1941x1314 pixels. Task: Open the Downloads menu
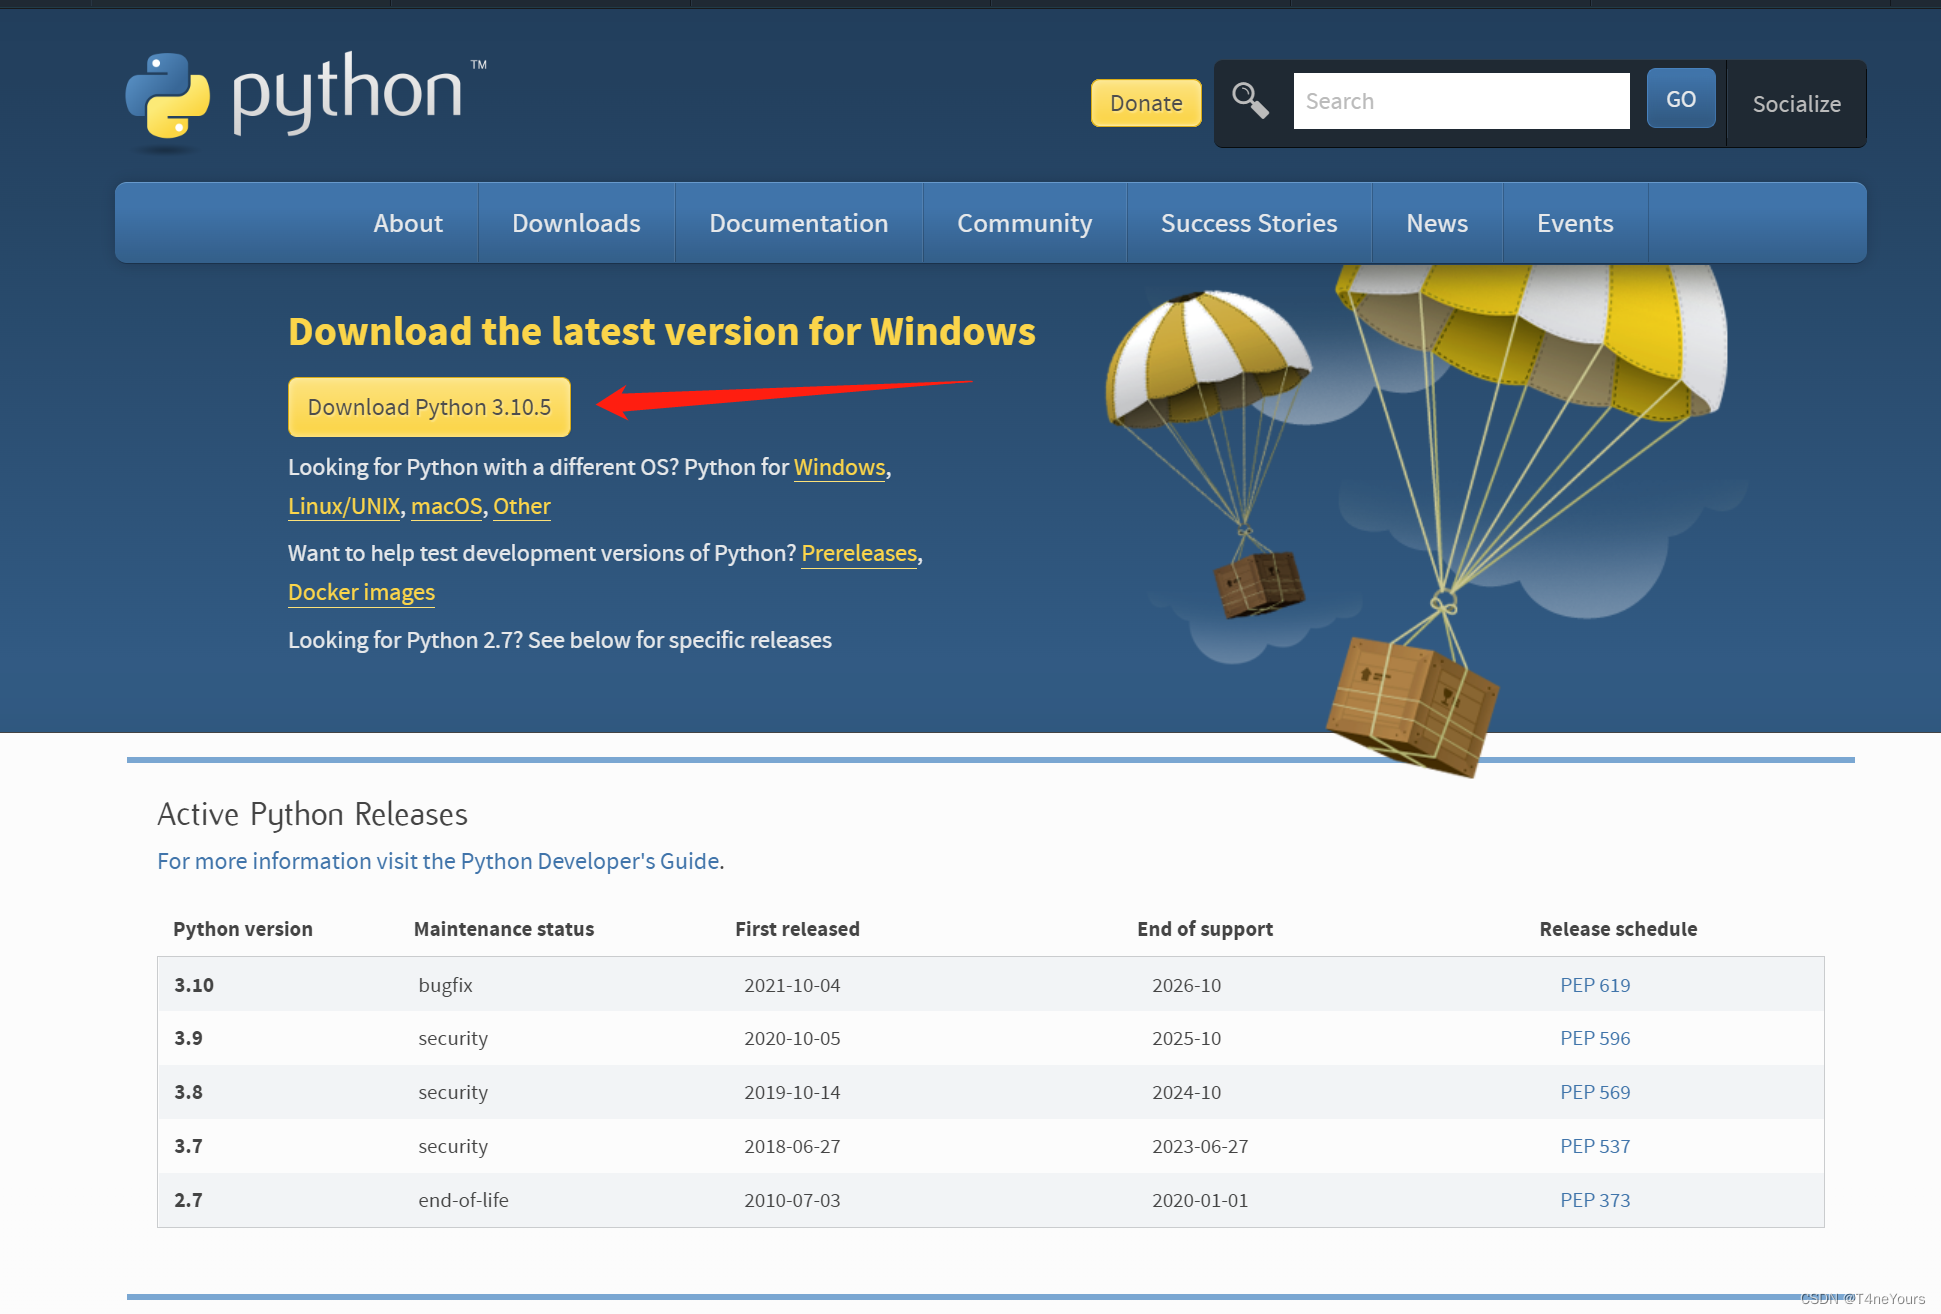pos(576,223)
